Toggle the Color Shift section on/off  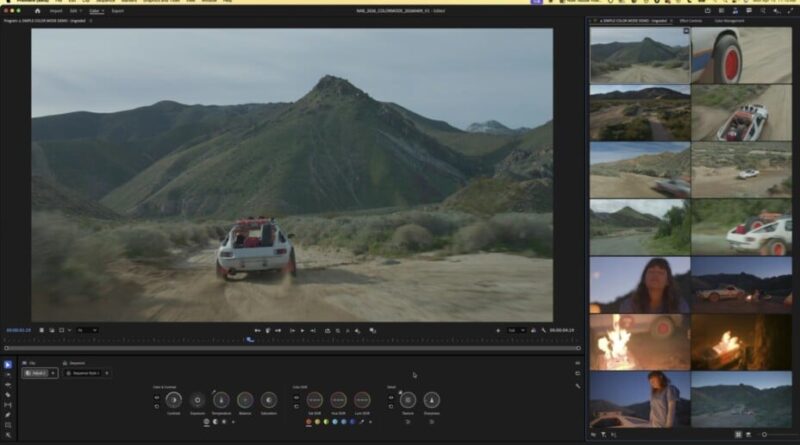pyautogui.click(x=297, y=398)
